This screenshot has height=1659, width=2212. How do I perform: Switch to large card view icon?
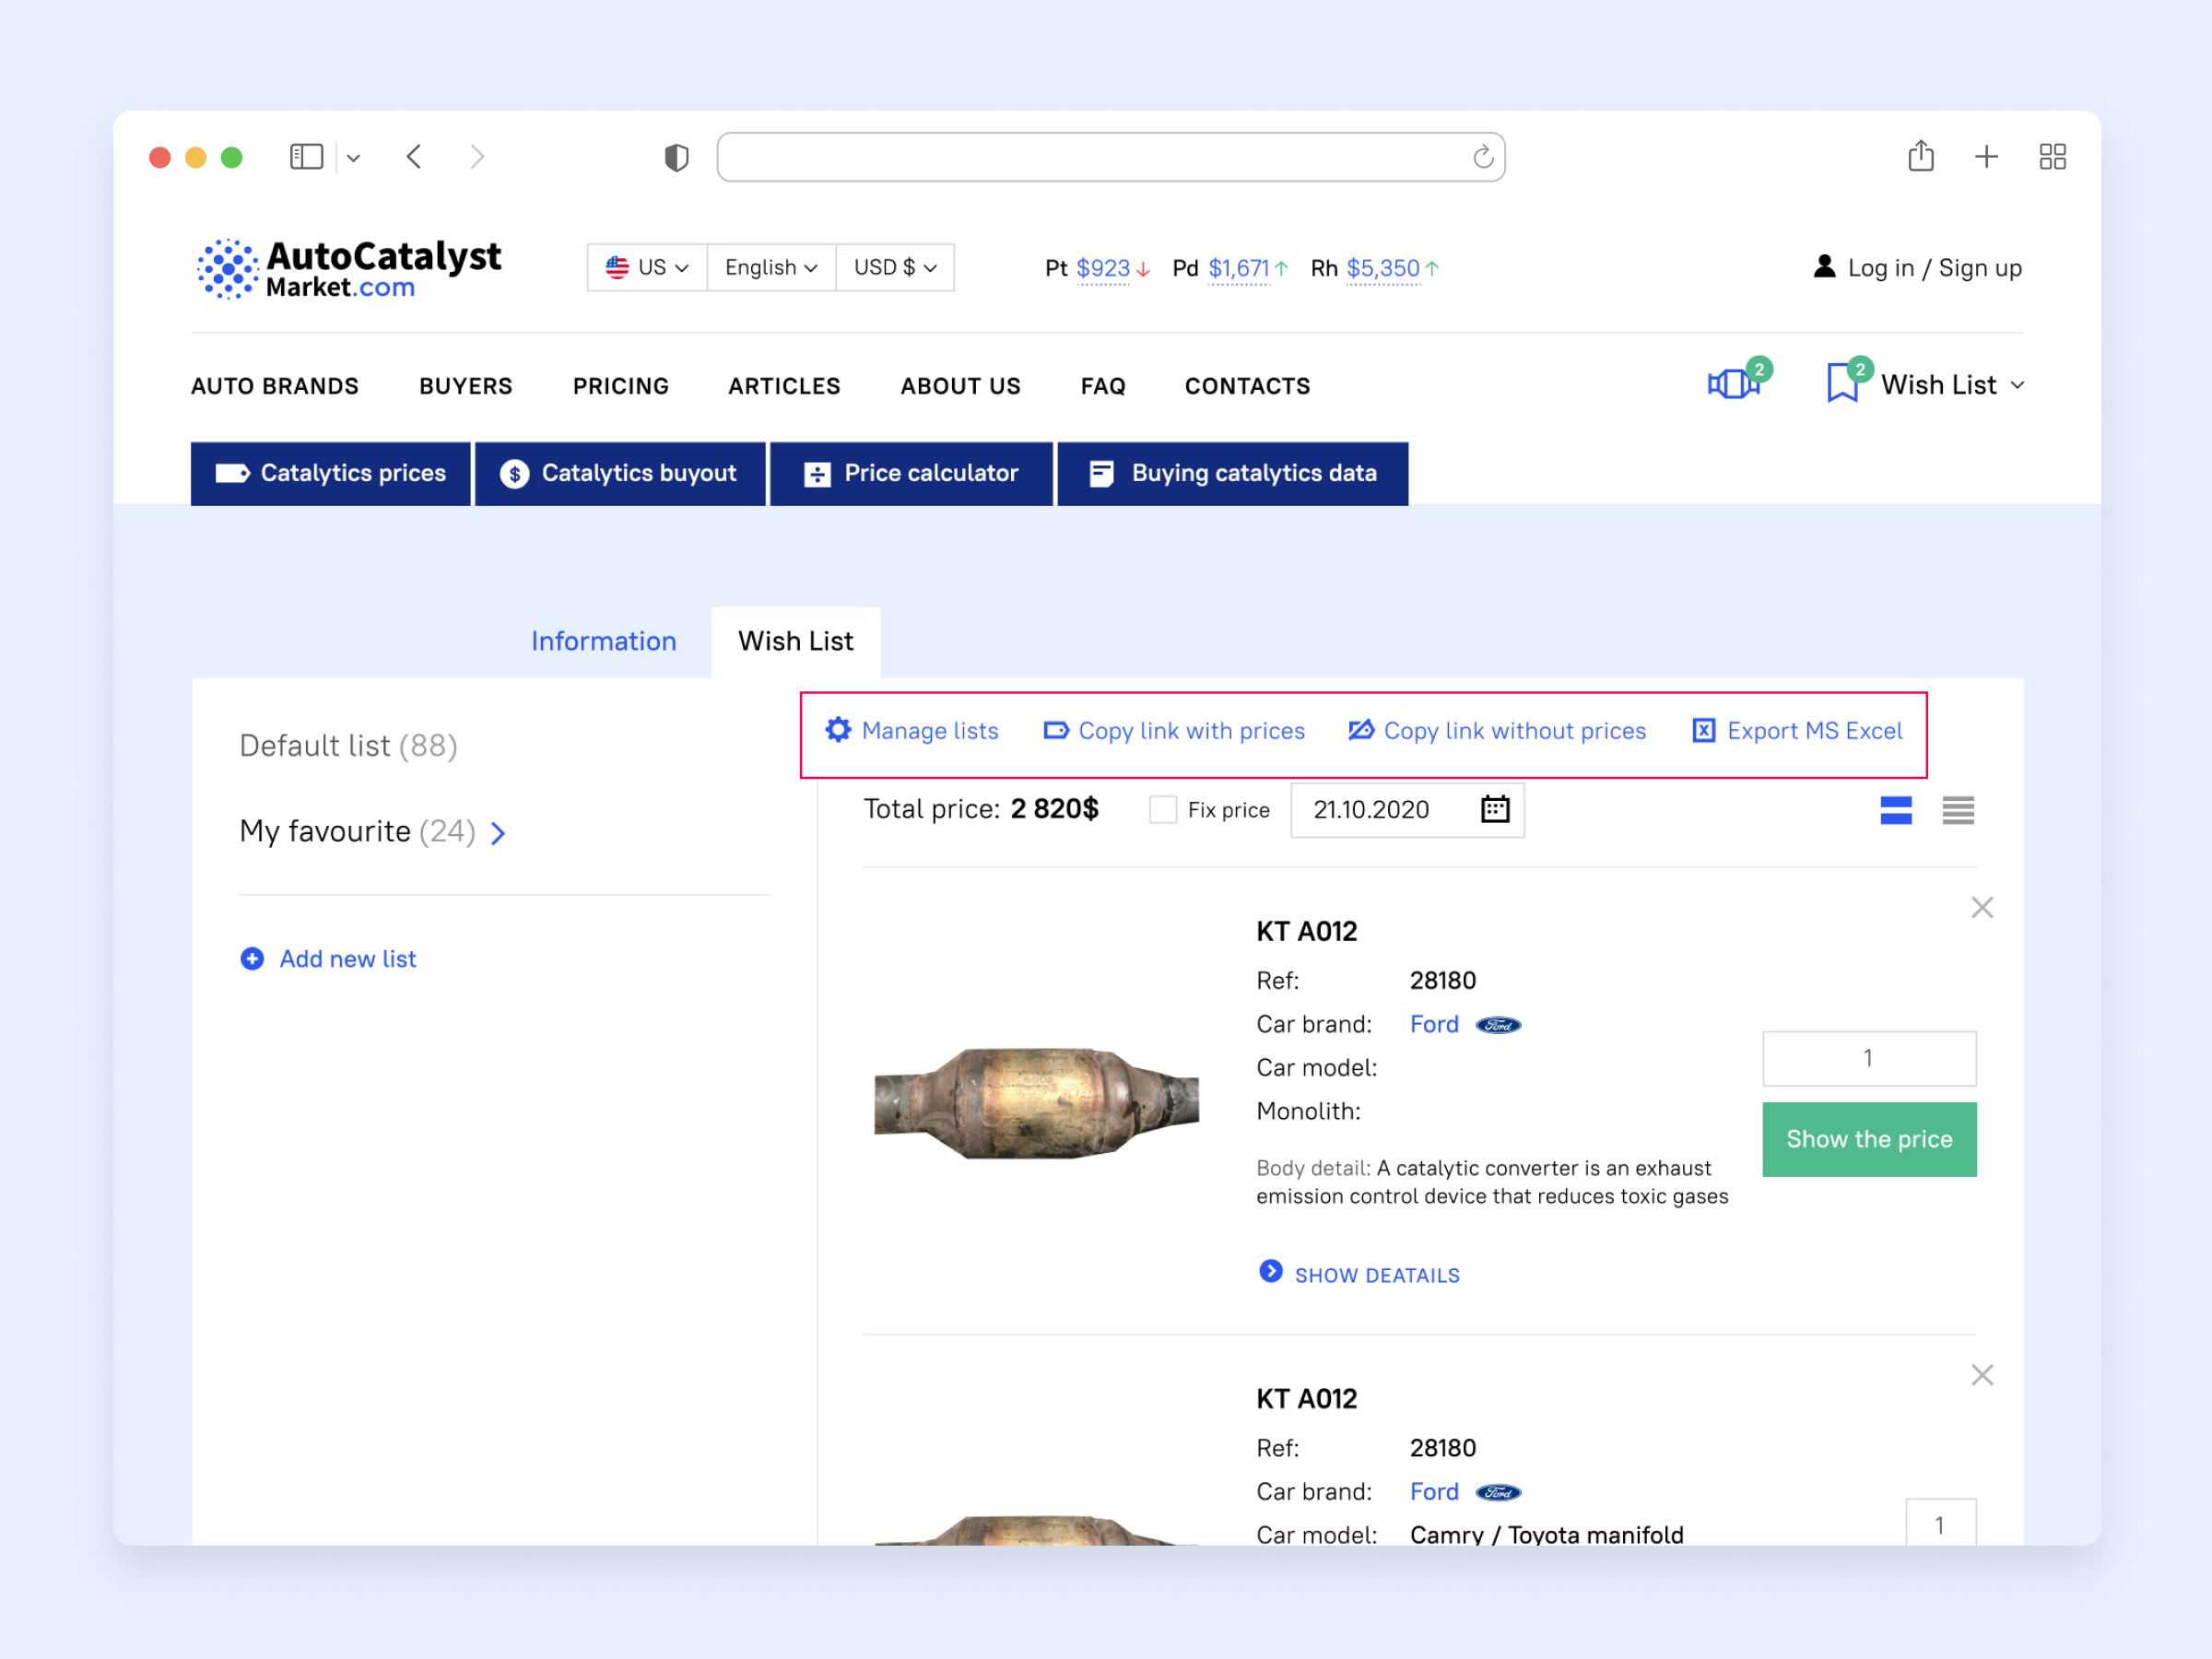[x=1895, y=810]
